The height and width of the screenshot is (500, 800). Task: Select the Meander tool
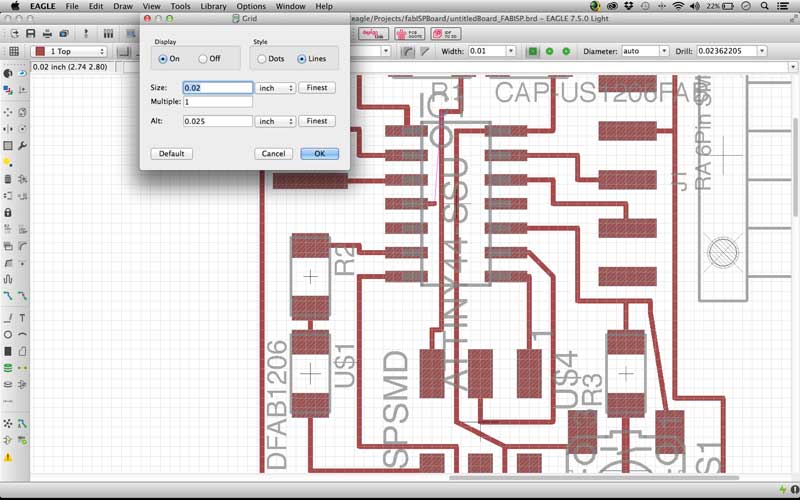point(8,279)
